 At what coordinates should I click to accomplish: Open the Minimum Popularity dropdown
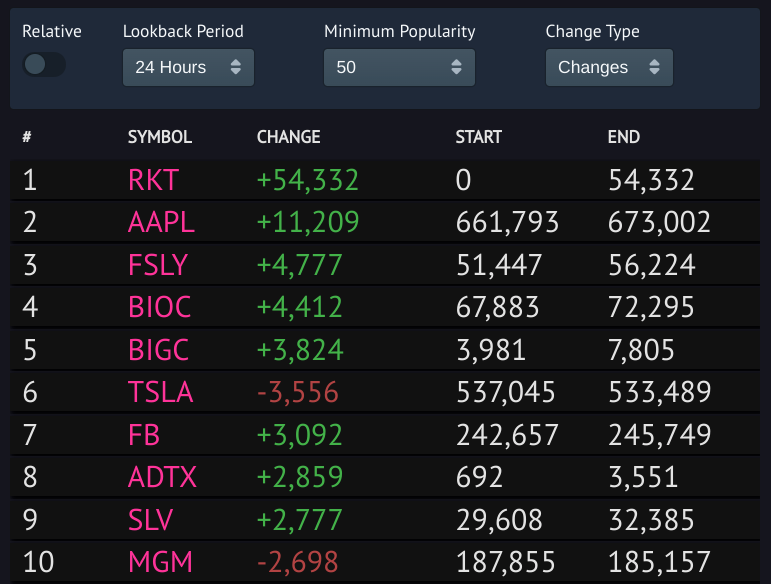[x=399, y=67]
